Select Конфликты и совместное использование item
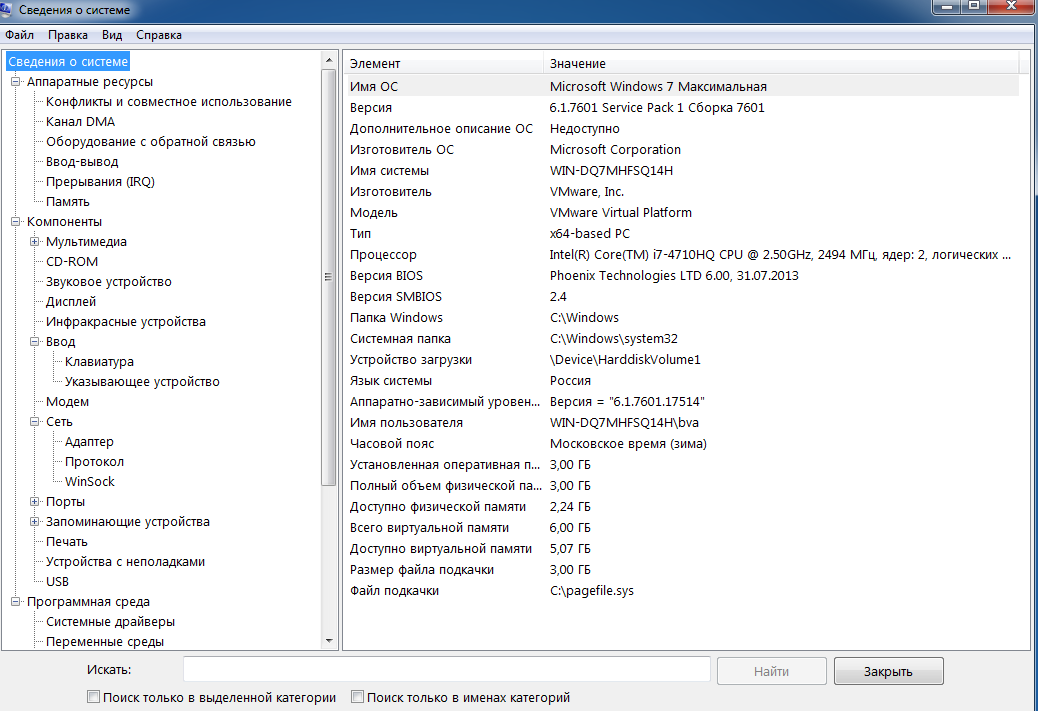1038x711 pixels. (168, 102)
